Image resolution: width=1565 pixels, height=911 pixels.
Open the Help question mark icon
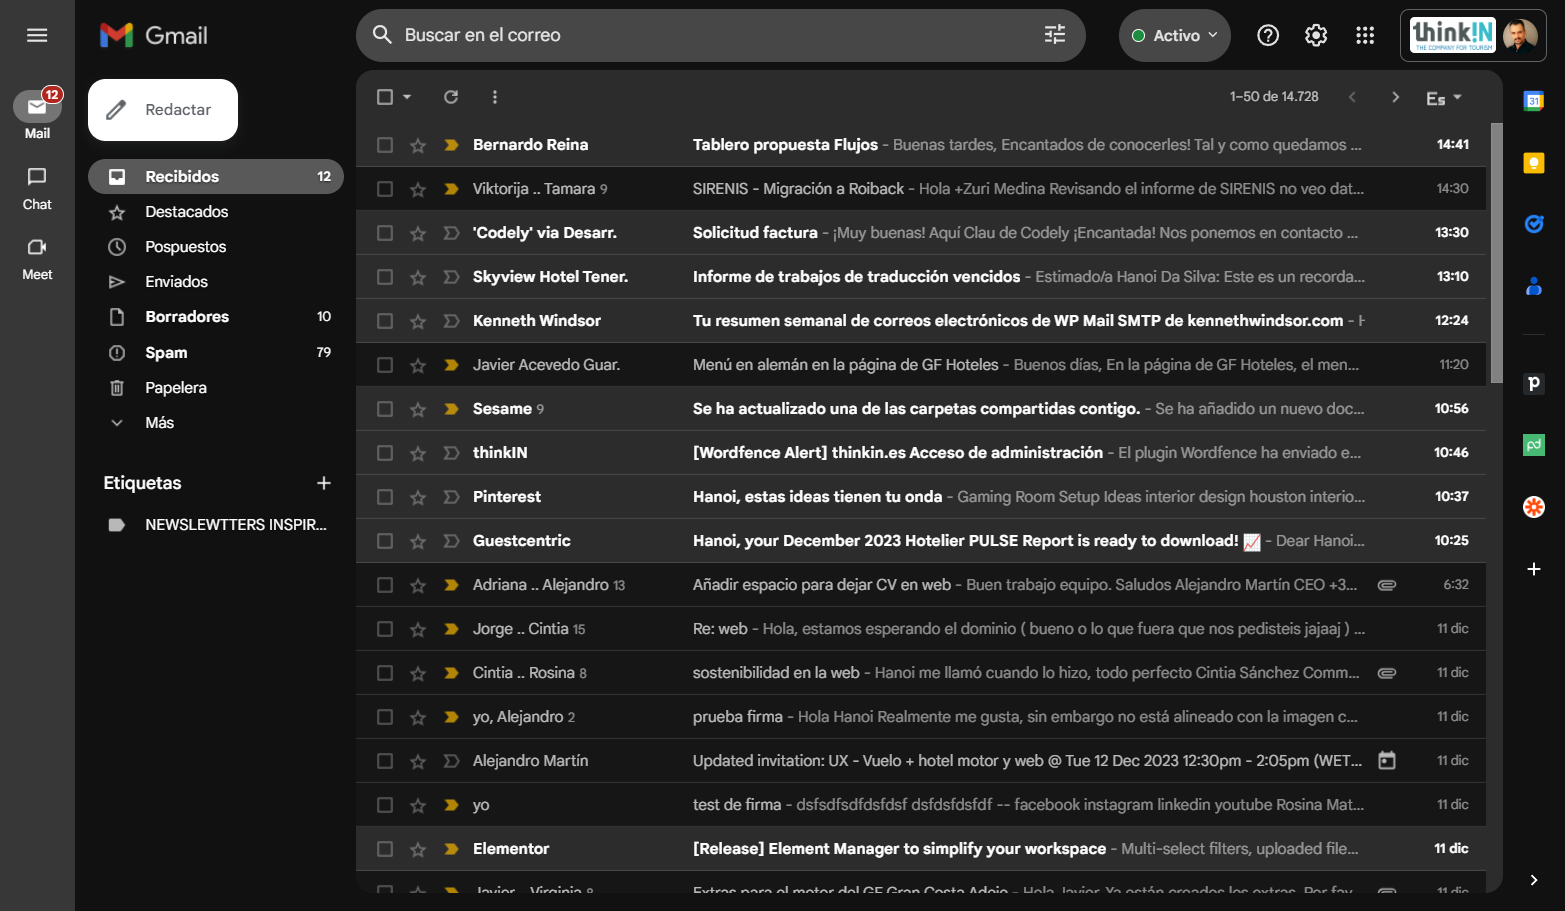pyautogui.click(x=1268, y=35)
